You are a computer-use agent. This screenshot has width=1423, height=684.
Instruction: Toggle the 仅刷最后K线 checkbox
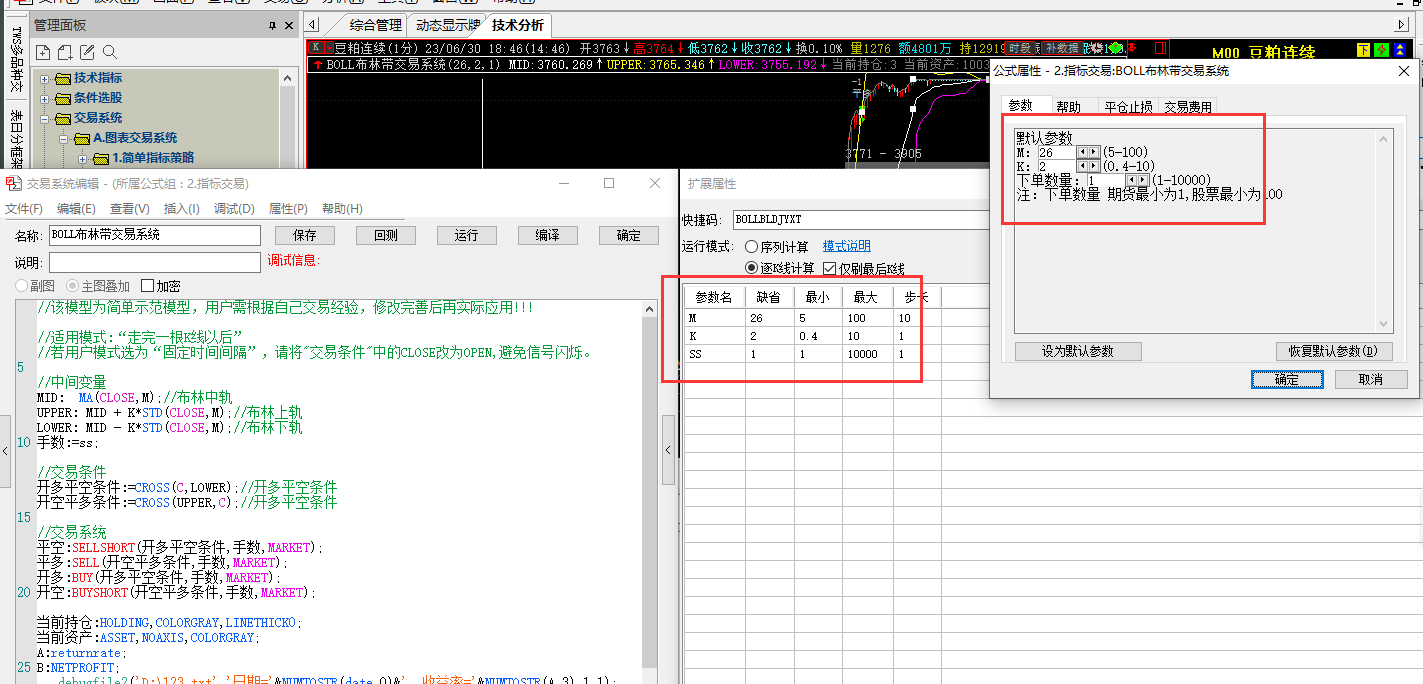tap(829, 268)
